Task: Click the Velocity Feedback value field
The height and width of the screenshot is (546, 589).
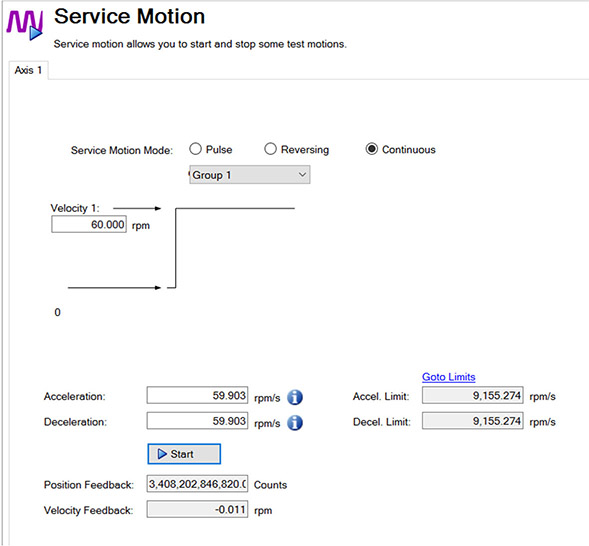Action: pyautogui.click(x=197, y=509)
